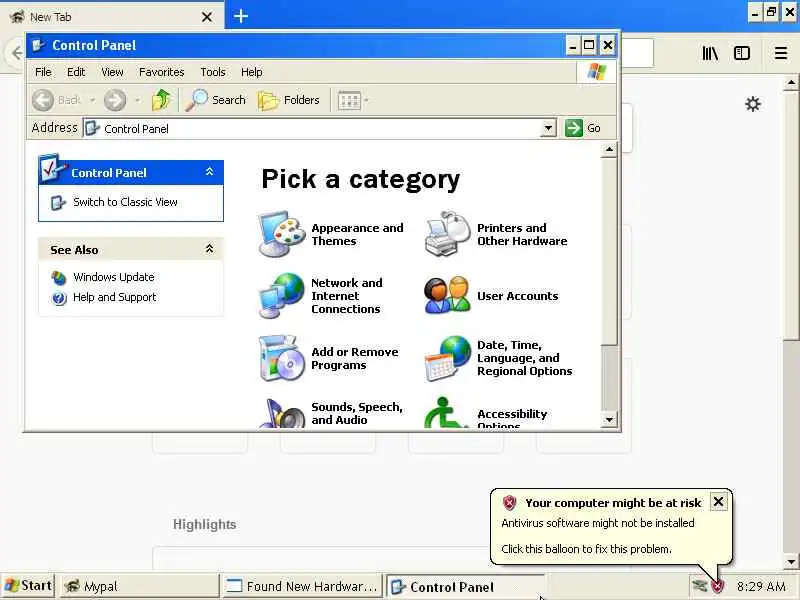Image resolution: width=800 pixels, height=600 pixels.
Task: Open the Windows Update link
Action: [114, 277]
